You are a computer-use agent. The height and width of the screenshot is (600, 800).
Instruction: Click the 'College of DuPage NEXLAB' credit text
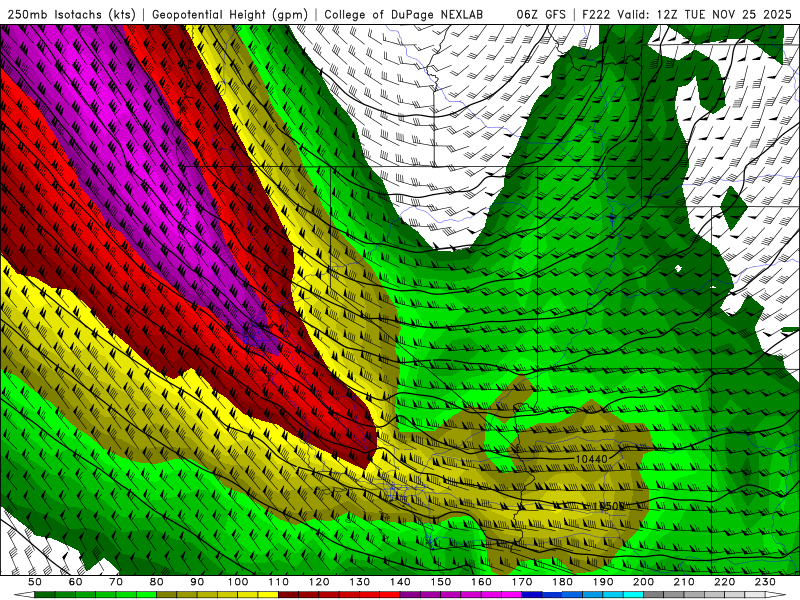(x=403, y=14)
